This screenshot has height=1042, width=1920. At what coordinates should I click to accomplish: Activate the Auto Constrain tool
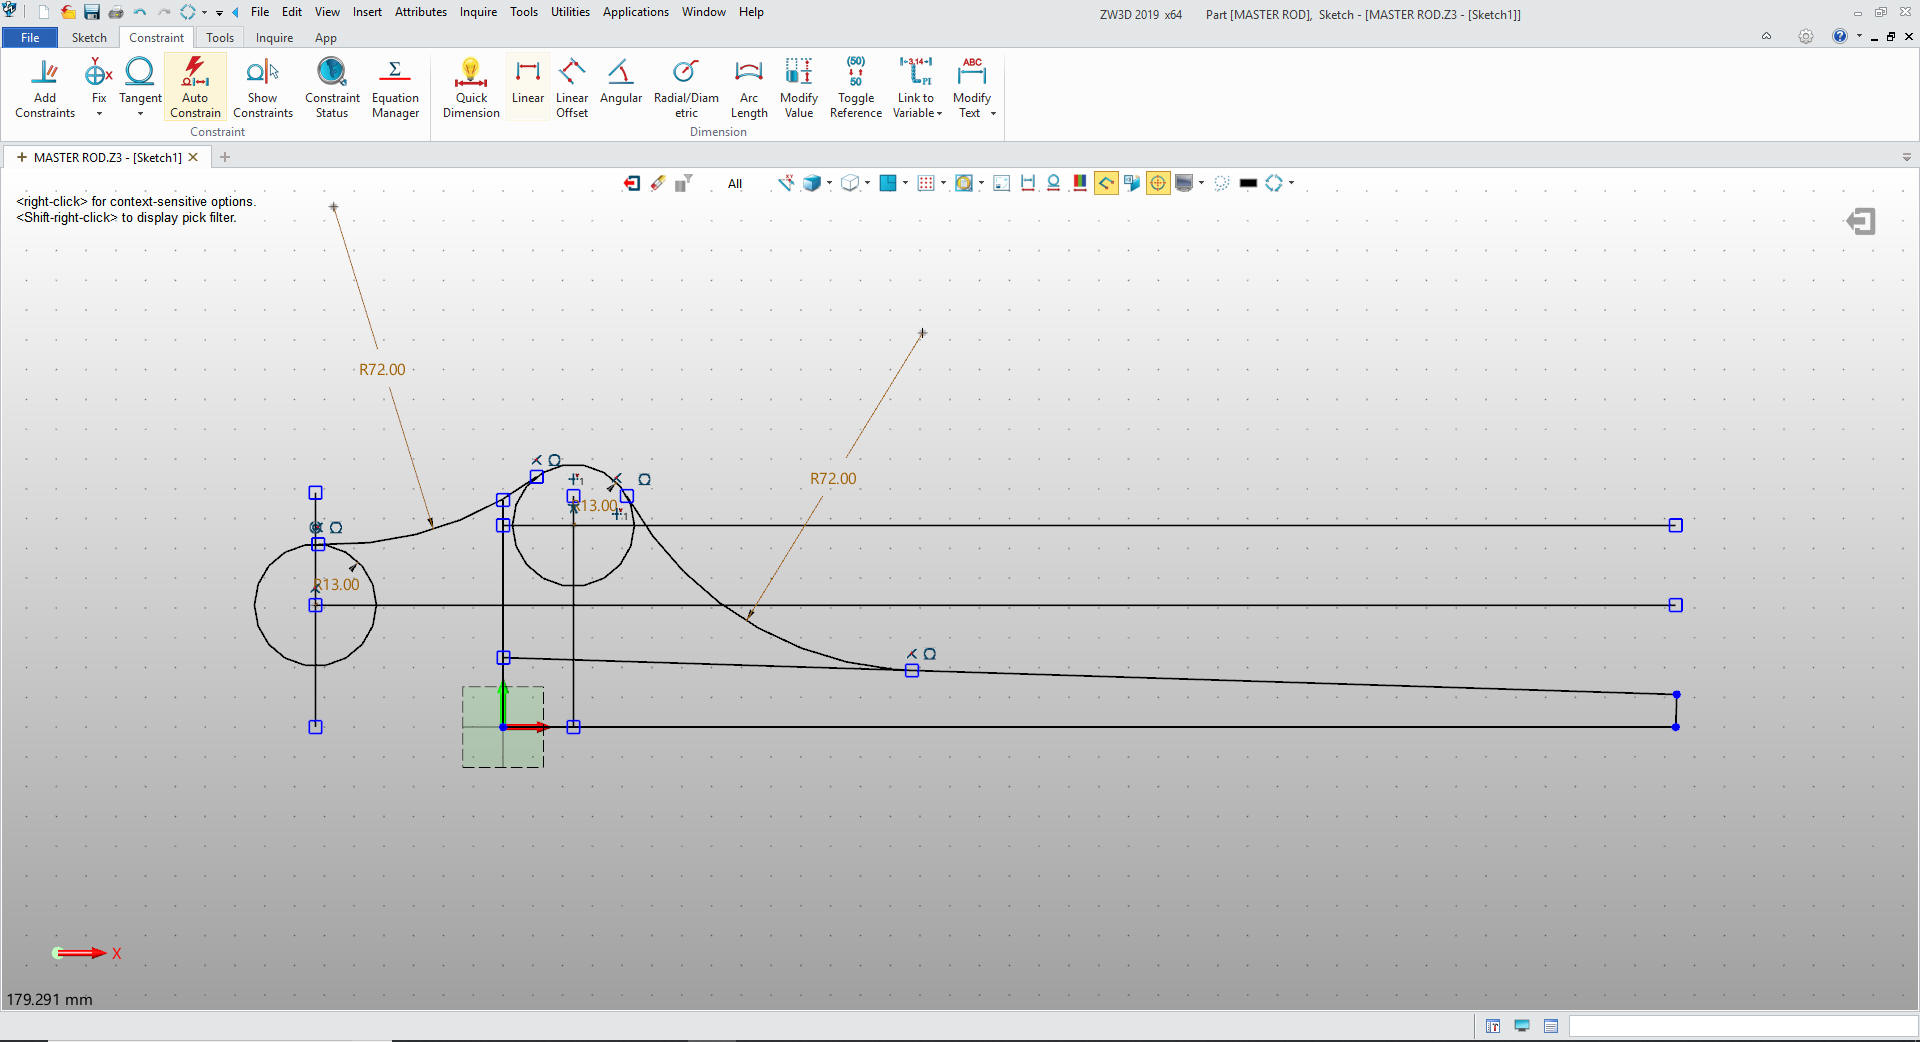pyautogui.click(x=195, y=88)
